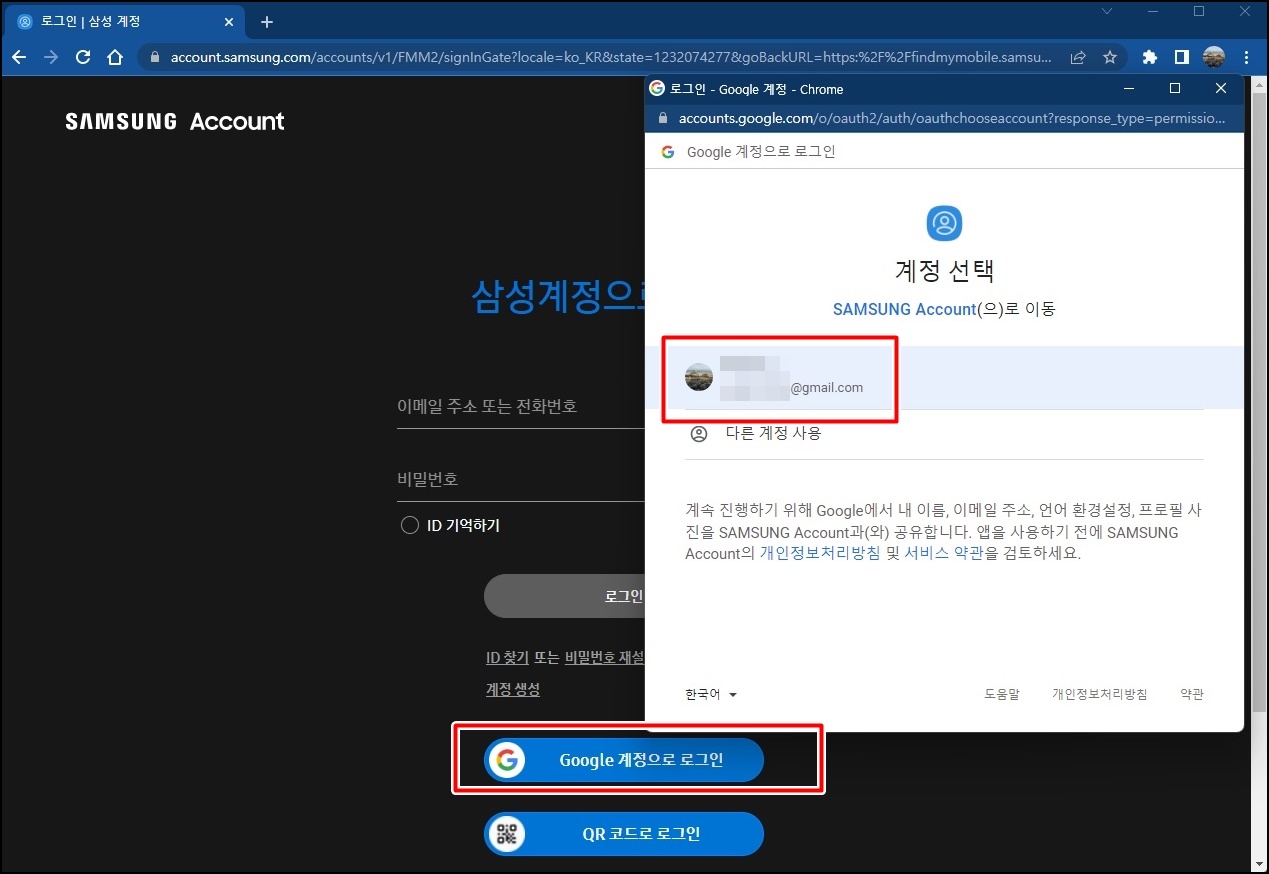The width and height of the screenshot is (1269, 874).
Task: Open 서비스 약관 link in consent text
Action: [944, 553]
